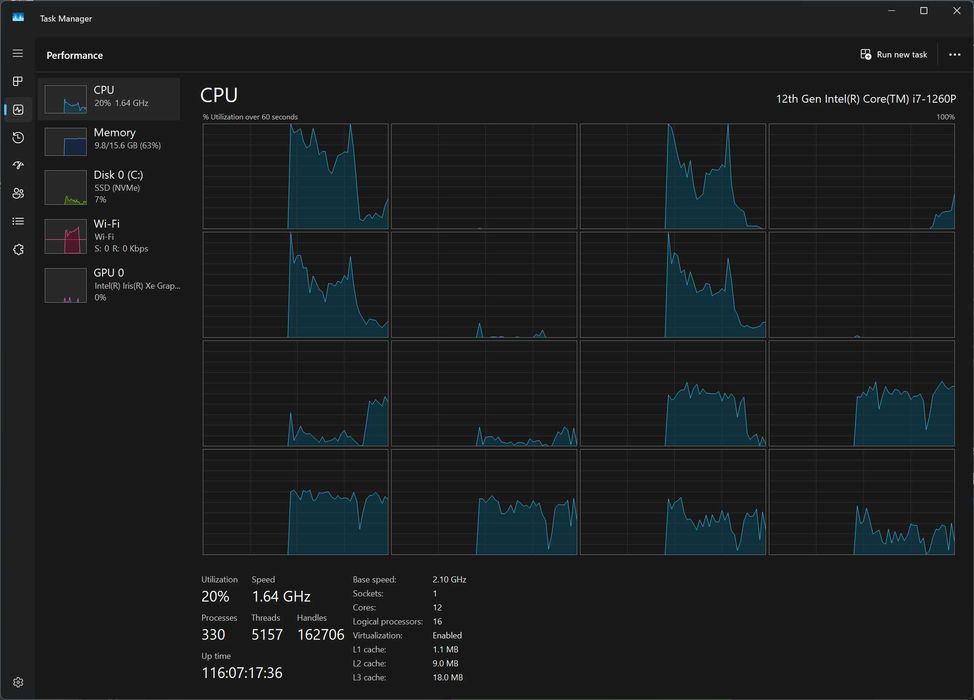Click the first logical processor graph
The image size is (974, 700).
(295, 176)
